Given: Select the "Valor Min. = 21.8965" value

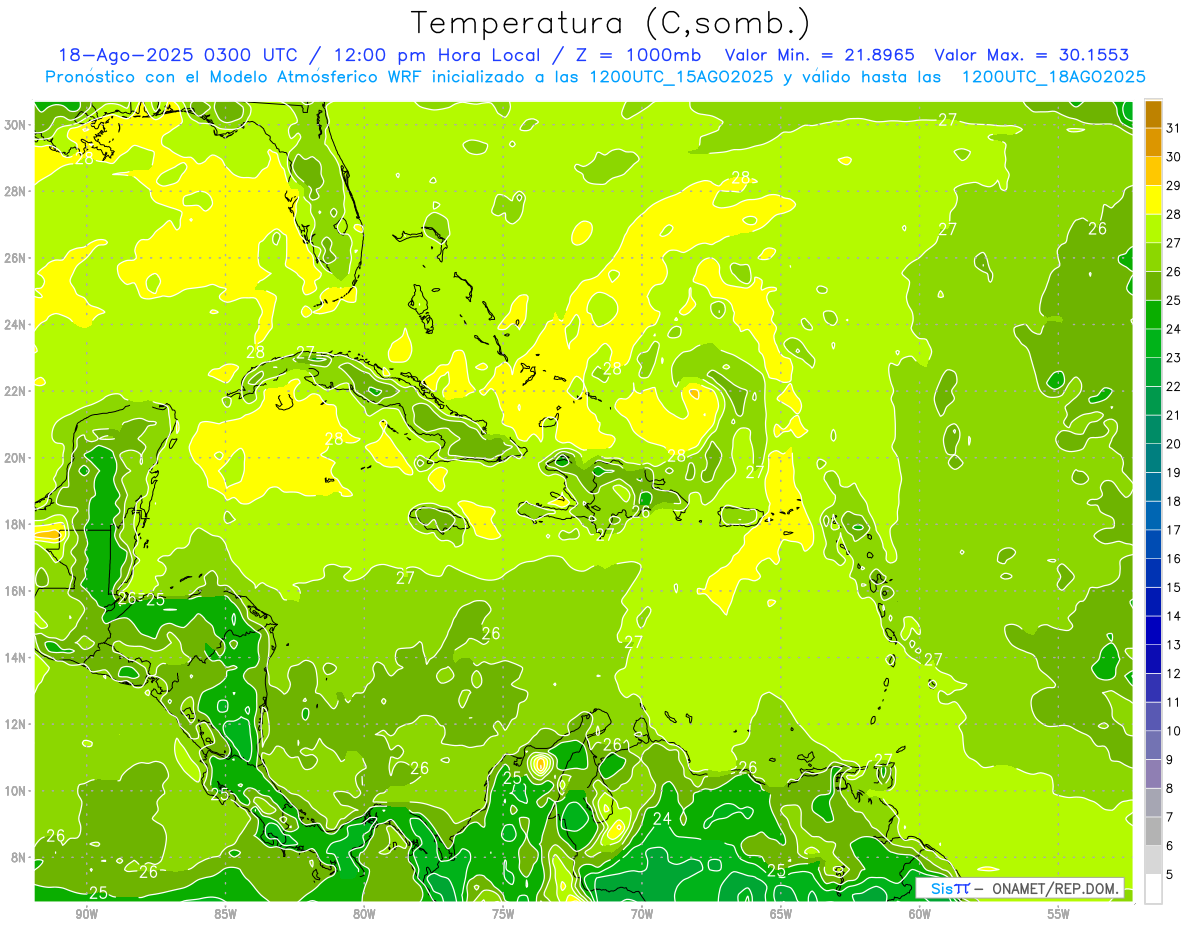Looking at the screenshot, I should click(x=820, y=55).
